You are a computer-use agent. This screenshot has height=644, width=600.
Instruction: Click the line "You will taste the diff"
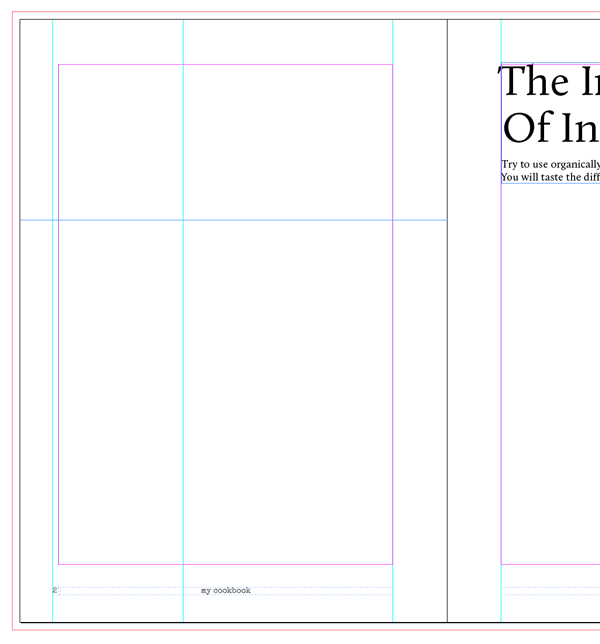click(x=550, y=177)
